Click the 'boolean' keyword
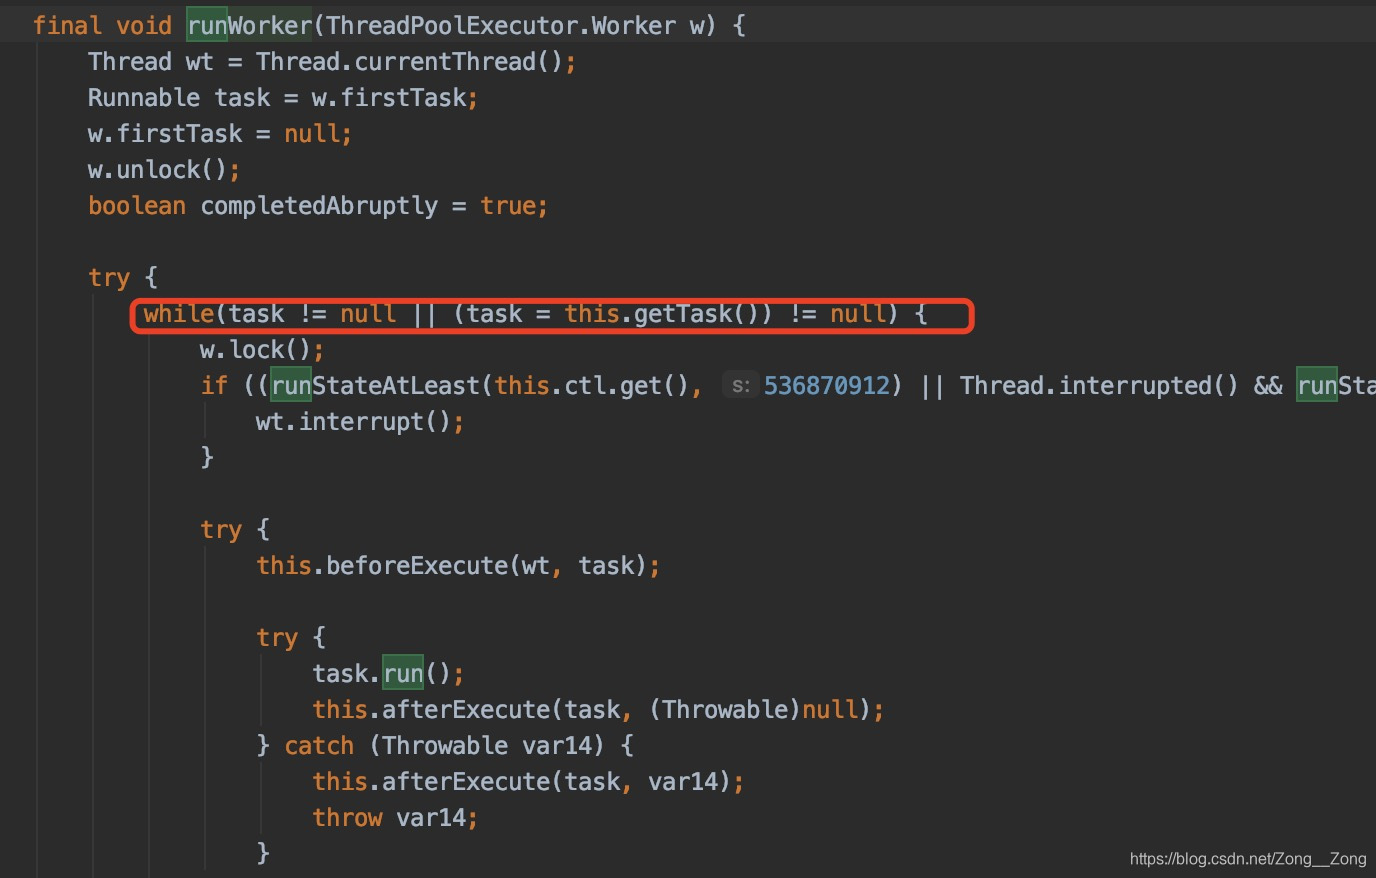The height and width of the screenshot is (878, 1376). (137, 206)
